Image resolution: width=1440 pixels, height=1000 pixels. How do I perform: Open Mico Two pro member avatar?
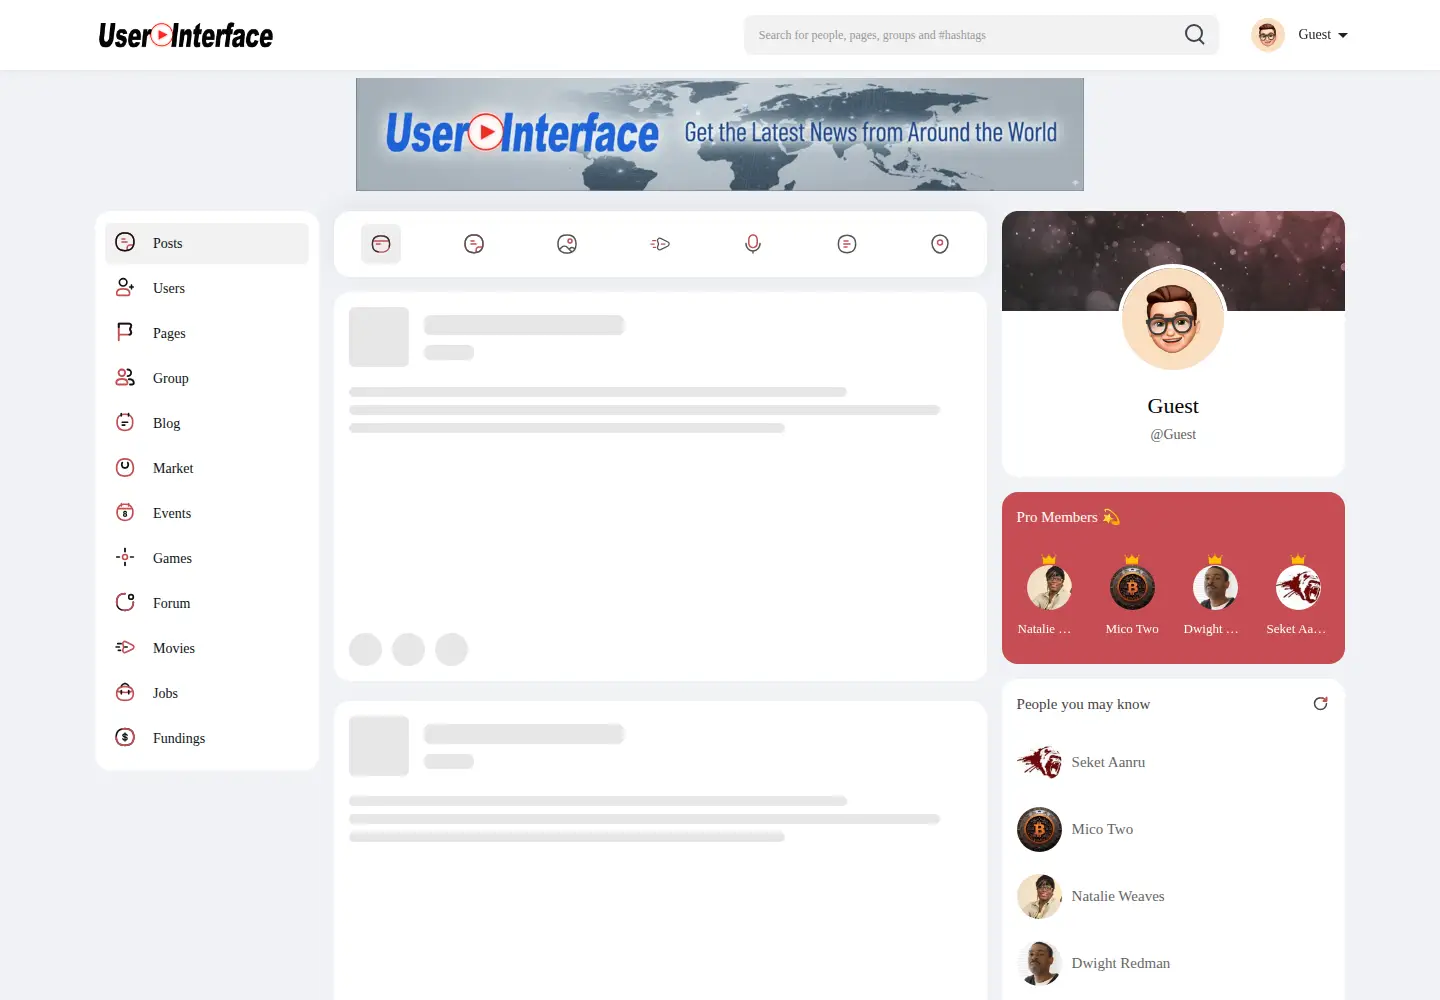1132,587
